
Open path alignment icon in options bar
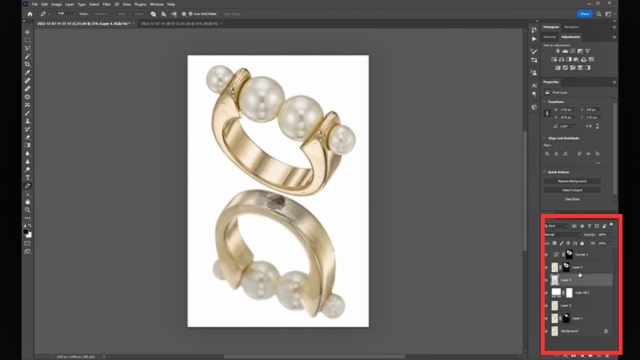164,14
